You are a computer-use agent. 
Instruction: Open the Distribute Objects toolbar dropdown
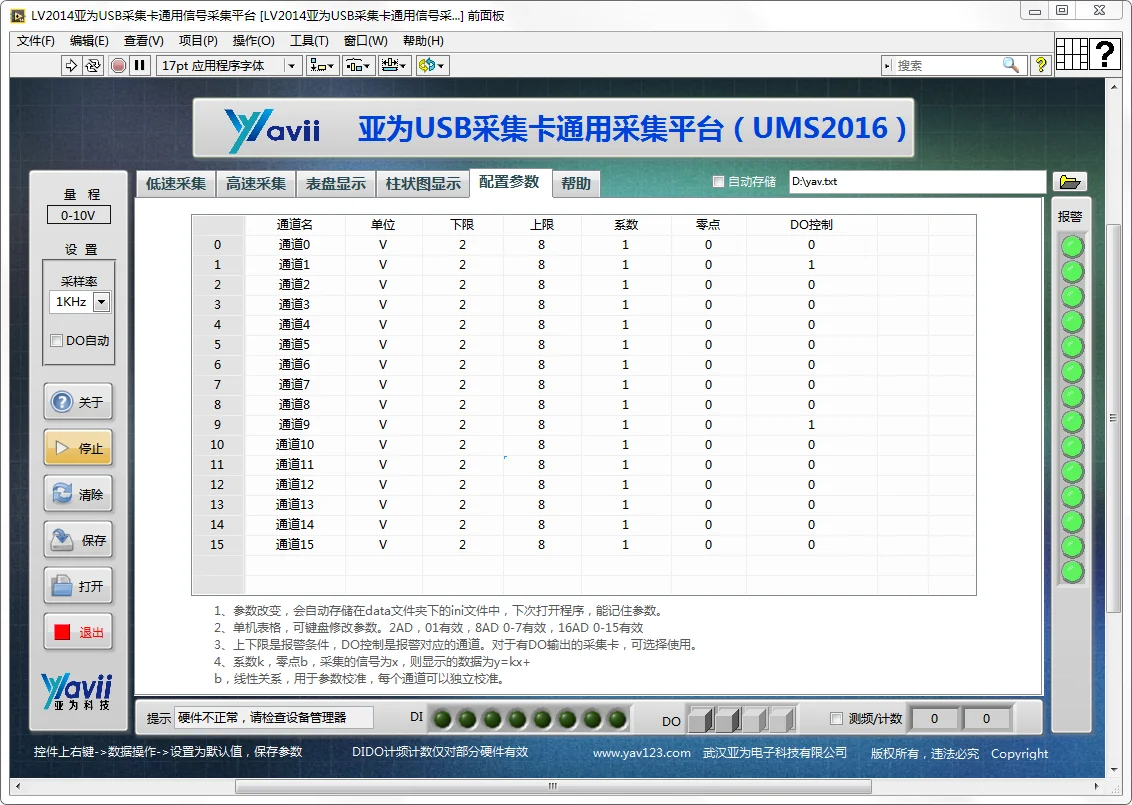tap(358, 66)
